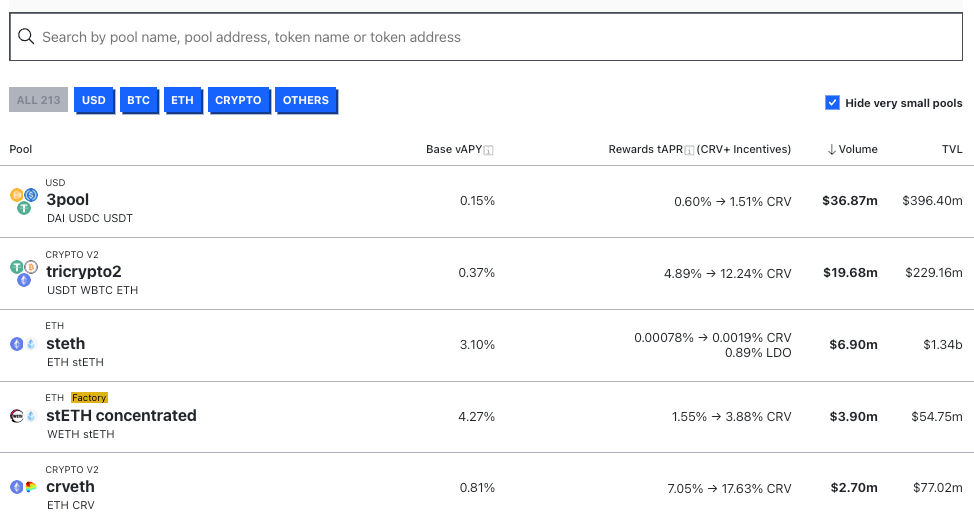Click stETH concentrated base vAPY 4.27%

(x=476, y=417)
